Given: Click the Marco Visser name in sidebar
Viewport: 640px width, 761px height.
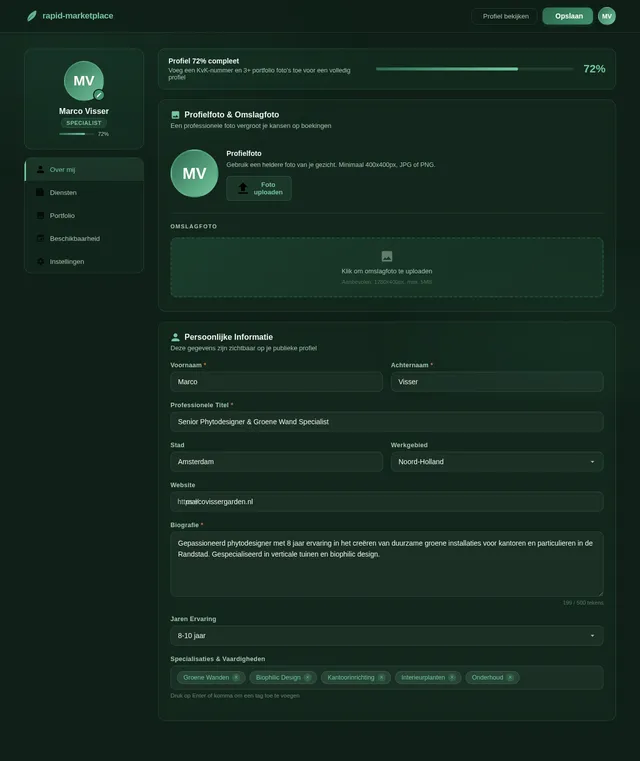Looking at the screenshot, I should (84, 111).
